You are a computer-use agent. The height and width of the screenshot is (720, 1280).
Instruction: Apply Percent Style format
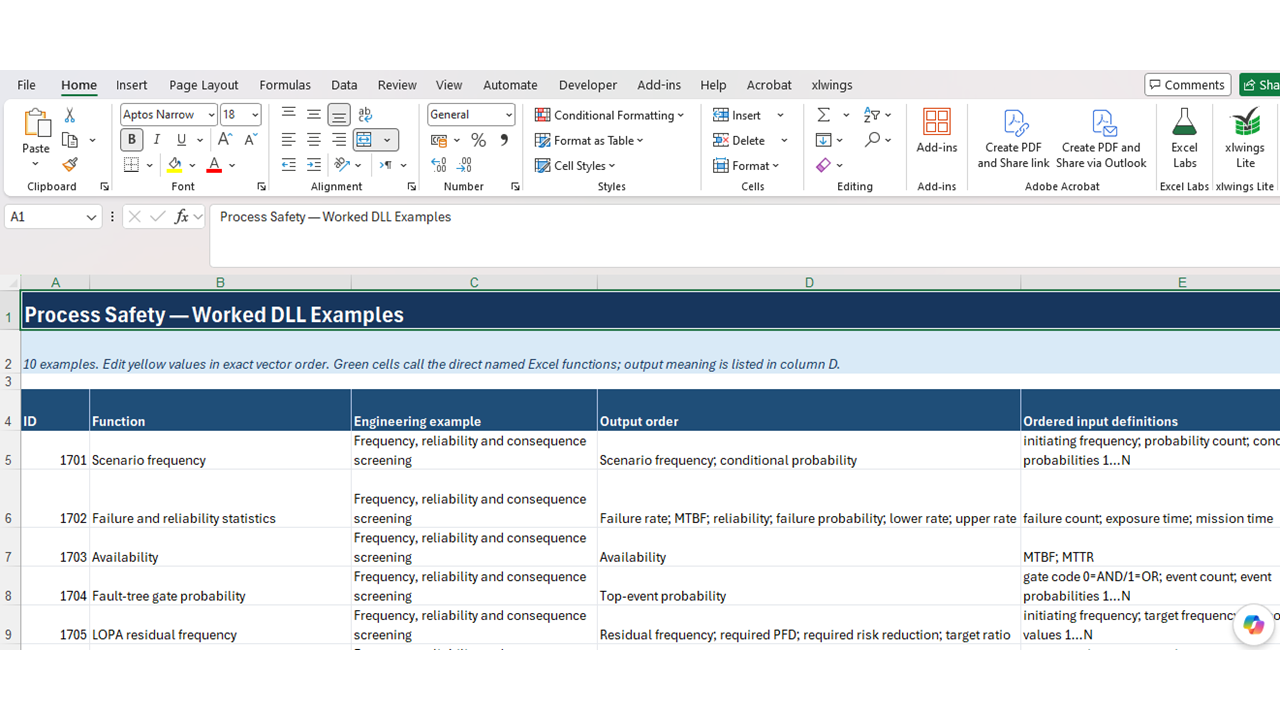point(479,140)
